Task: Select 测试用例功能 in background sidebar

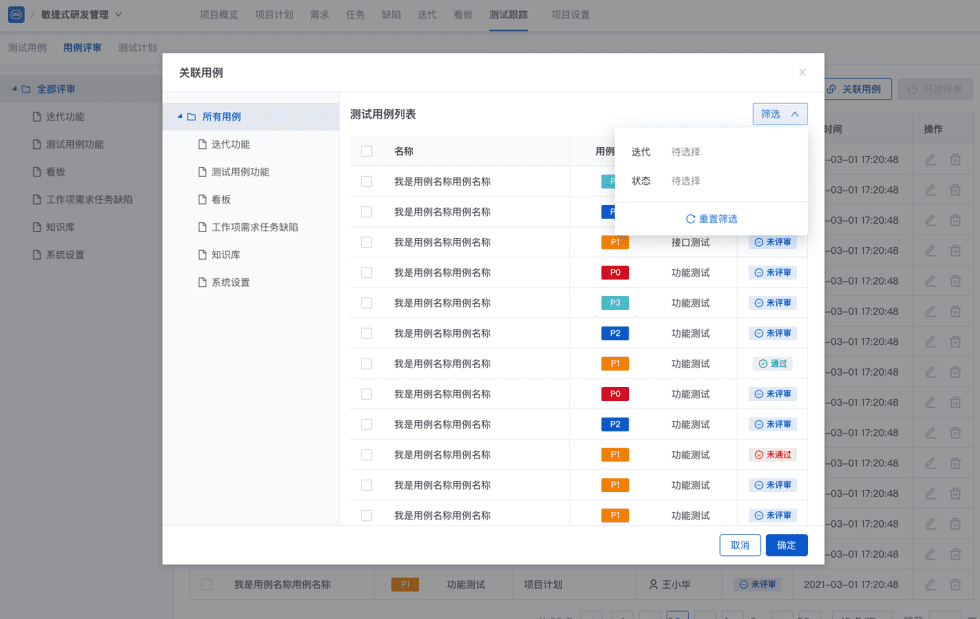Action: tap(74, 144)
